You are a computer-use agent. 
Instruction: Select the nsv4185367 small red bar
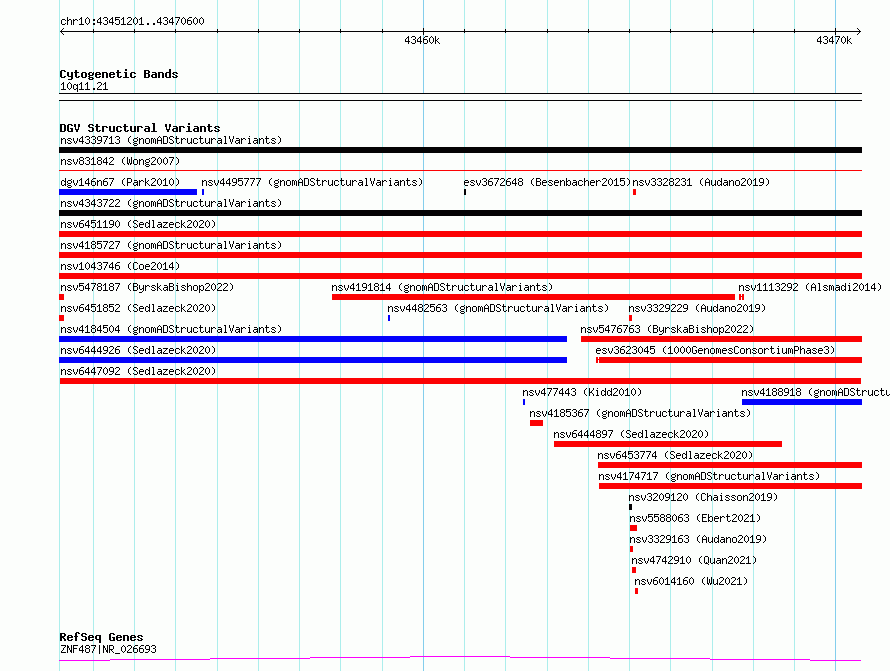[x=536, y=423]
